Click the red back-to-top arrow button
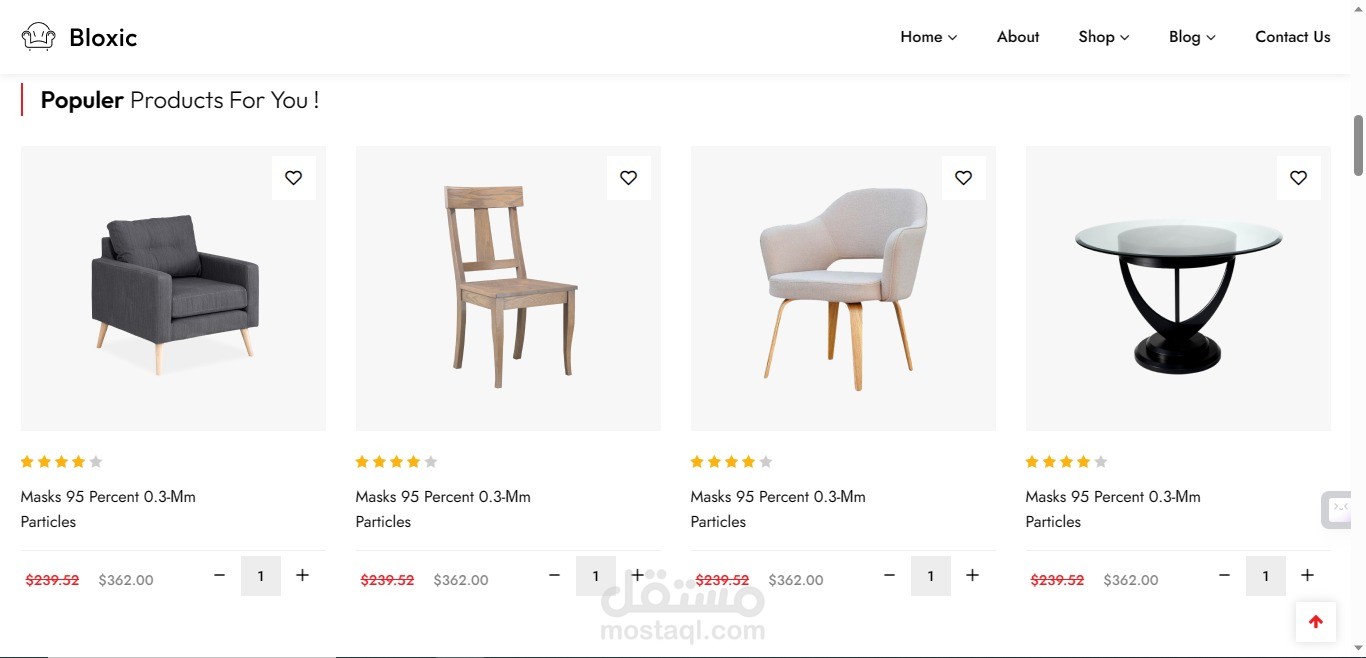The height and width of the screenshot is (658, 1366). click(1316, 622)
